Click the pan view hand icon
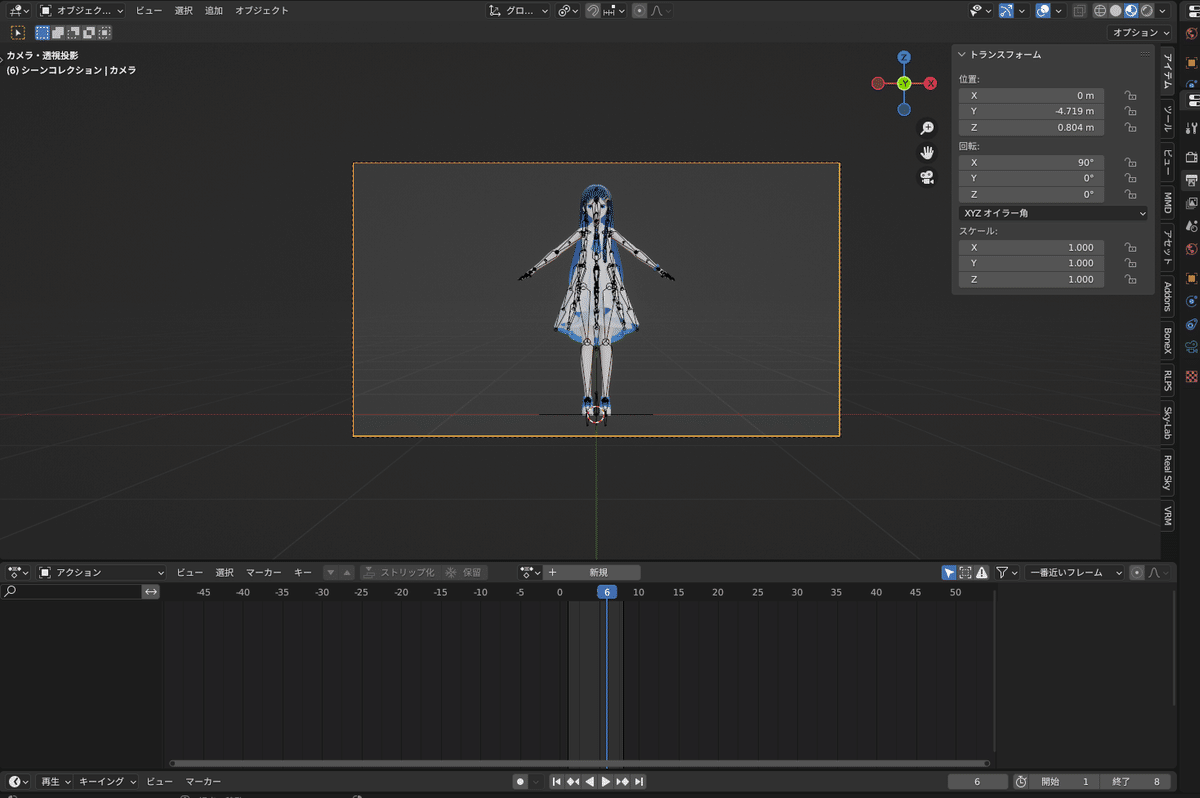This screenshot has width=1200, height=798. click(927, 152)
